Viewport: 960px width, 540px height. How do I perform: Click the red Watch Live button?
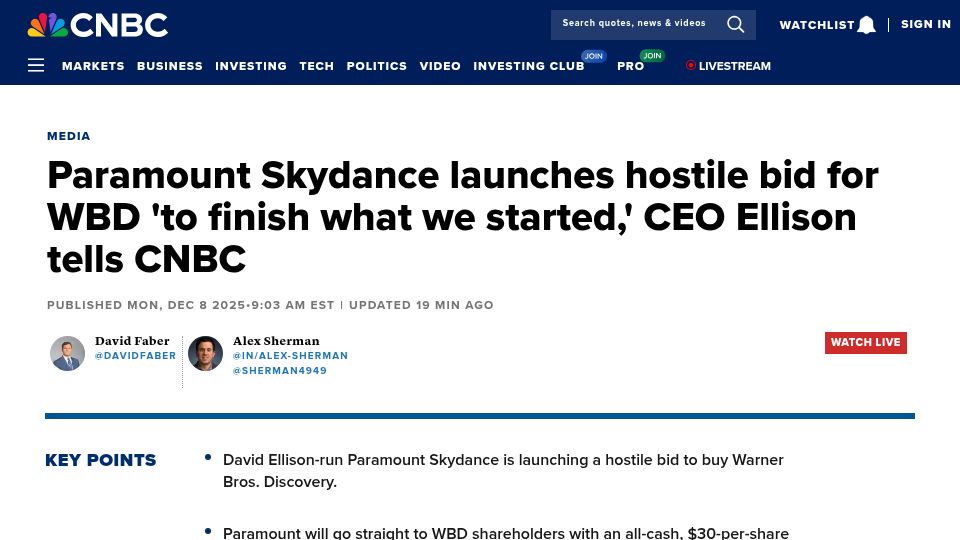[x=866, y=342]
